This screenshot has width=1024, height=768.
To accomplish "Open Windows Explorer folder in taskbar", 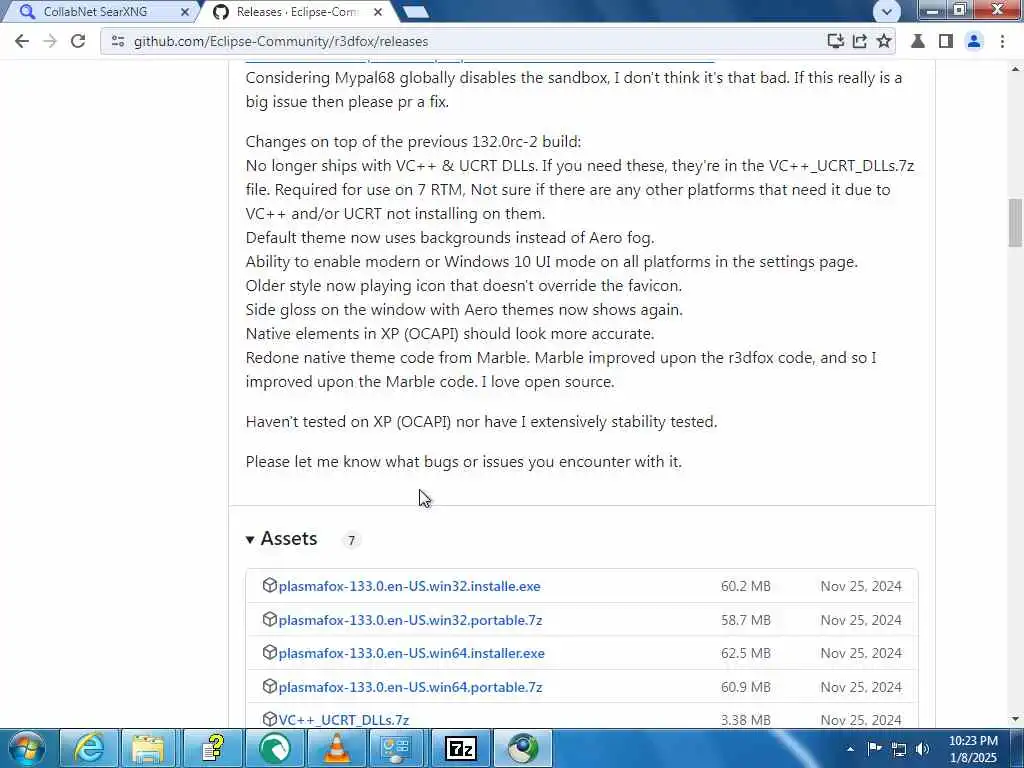I will [148, 748].
